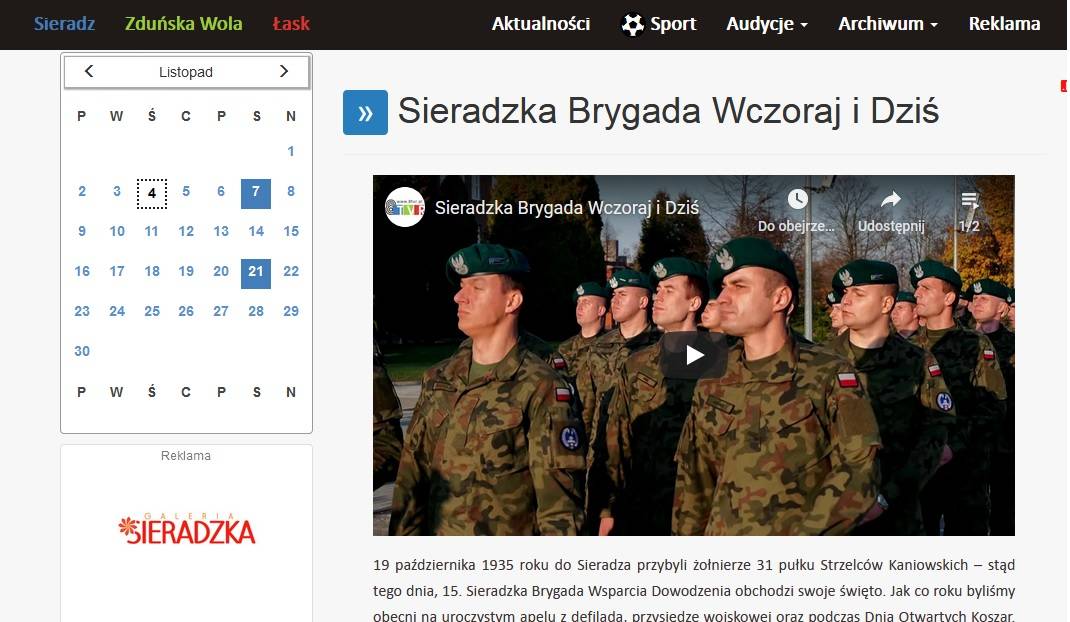This screenshot has width=1070, height=622.
Task: Click the blue double-arrow icon beside the title
Action: 365,113
